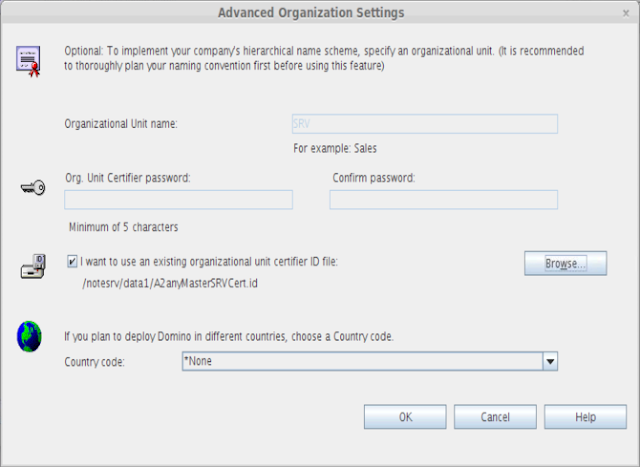640x467 pixels.
Task: Confirm settings with the OK button
Action: pos(405,417)
